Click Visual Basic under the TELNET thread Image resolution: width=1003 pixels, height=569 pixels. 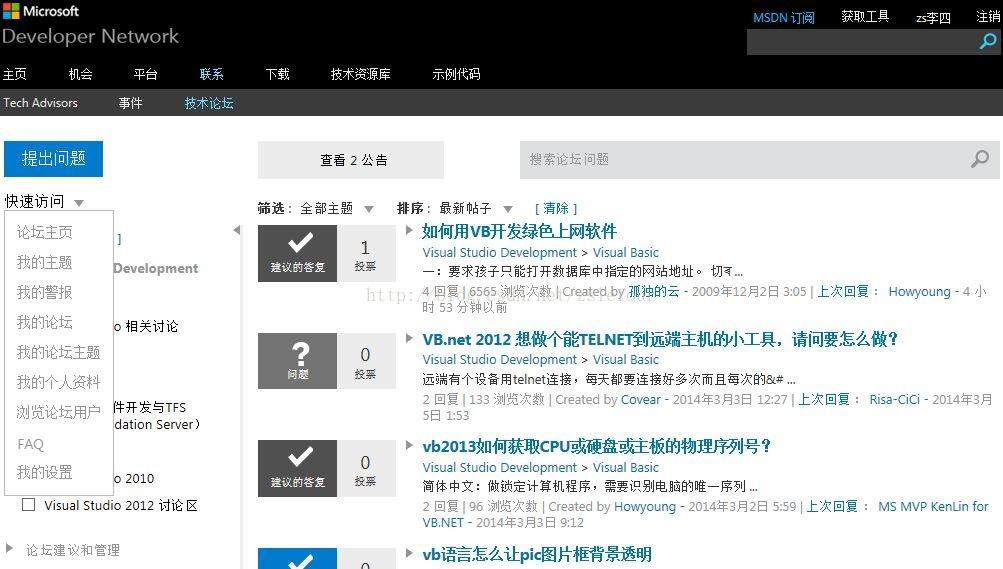tap(626, 360)
